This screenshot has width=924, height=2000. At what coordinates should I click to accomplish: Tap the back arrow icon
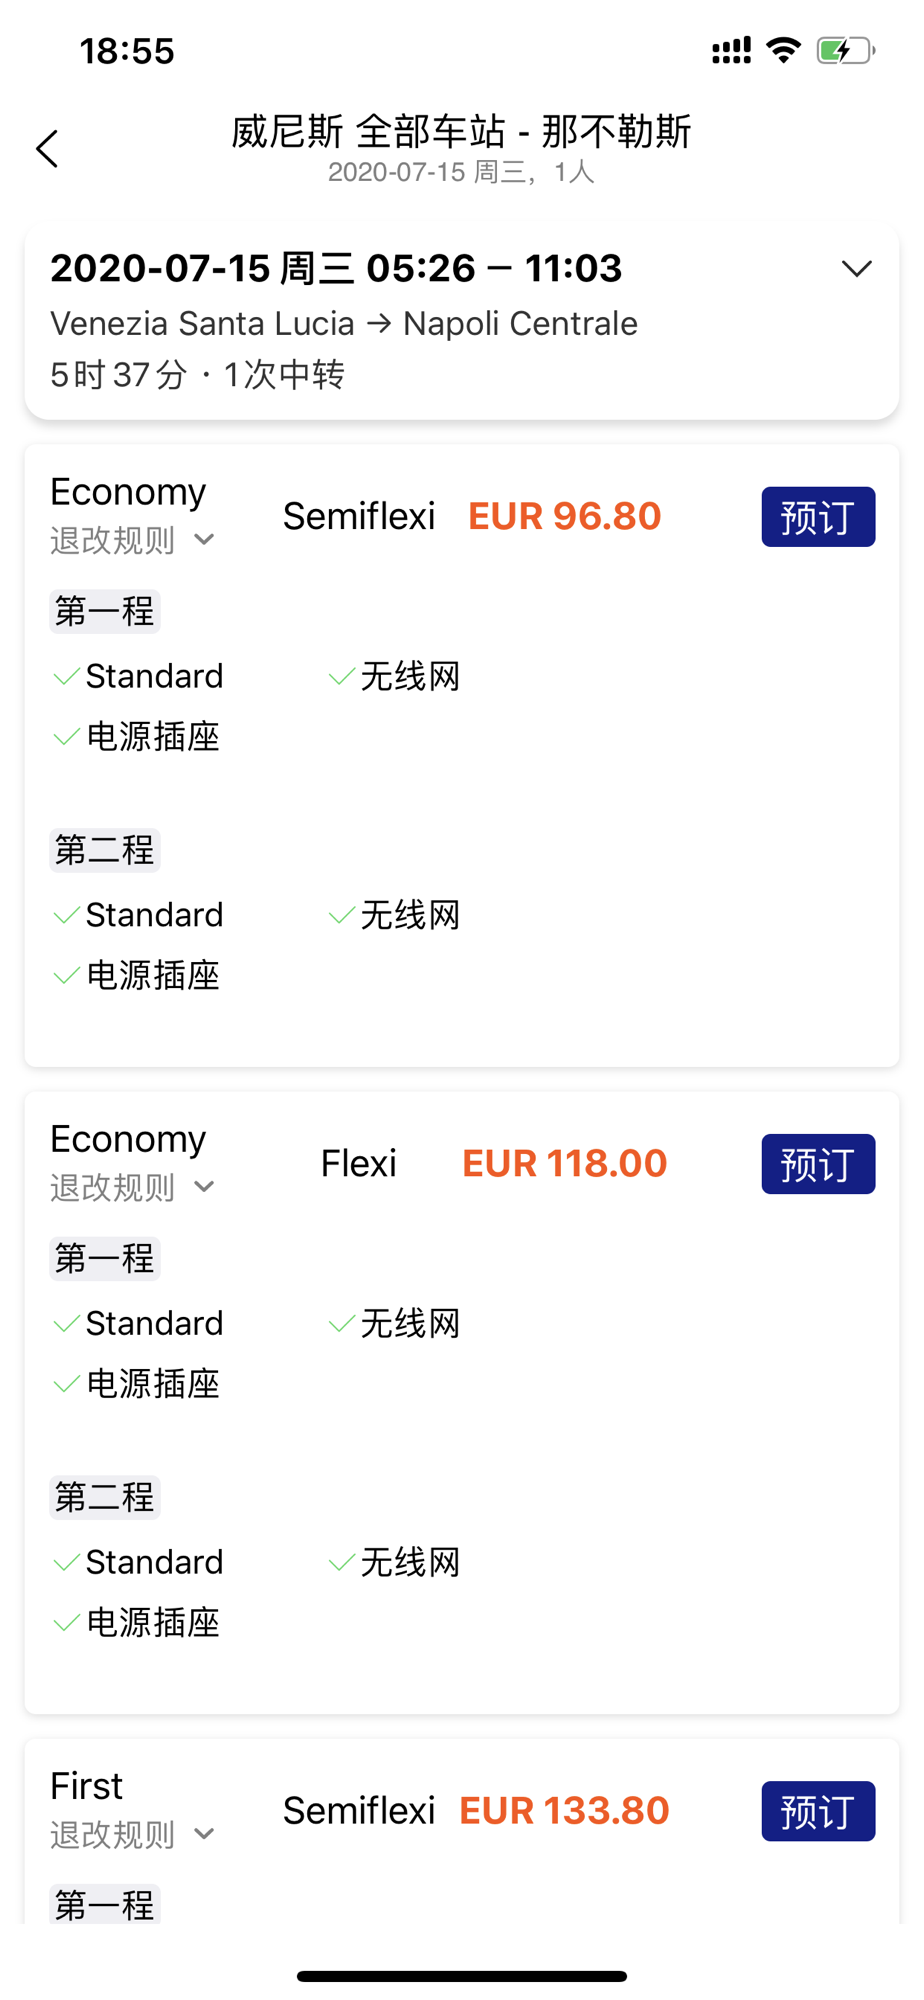pyautogui.click(x=47, y=149)
